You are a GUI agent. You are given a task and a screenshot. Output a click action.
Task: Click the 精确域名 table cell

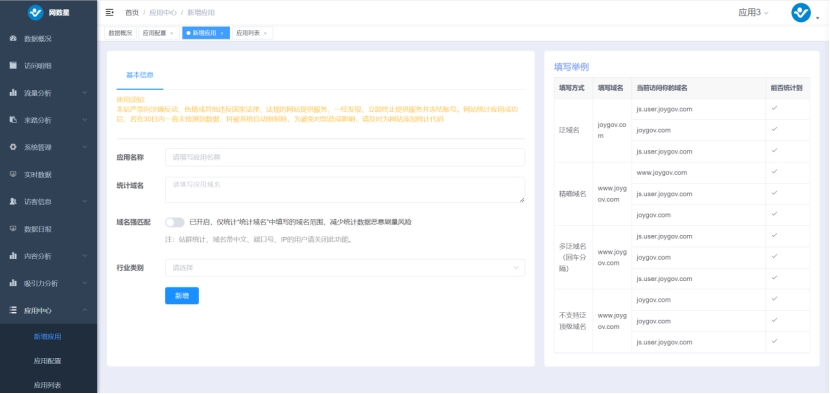(x=573, y=194)
